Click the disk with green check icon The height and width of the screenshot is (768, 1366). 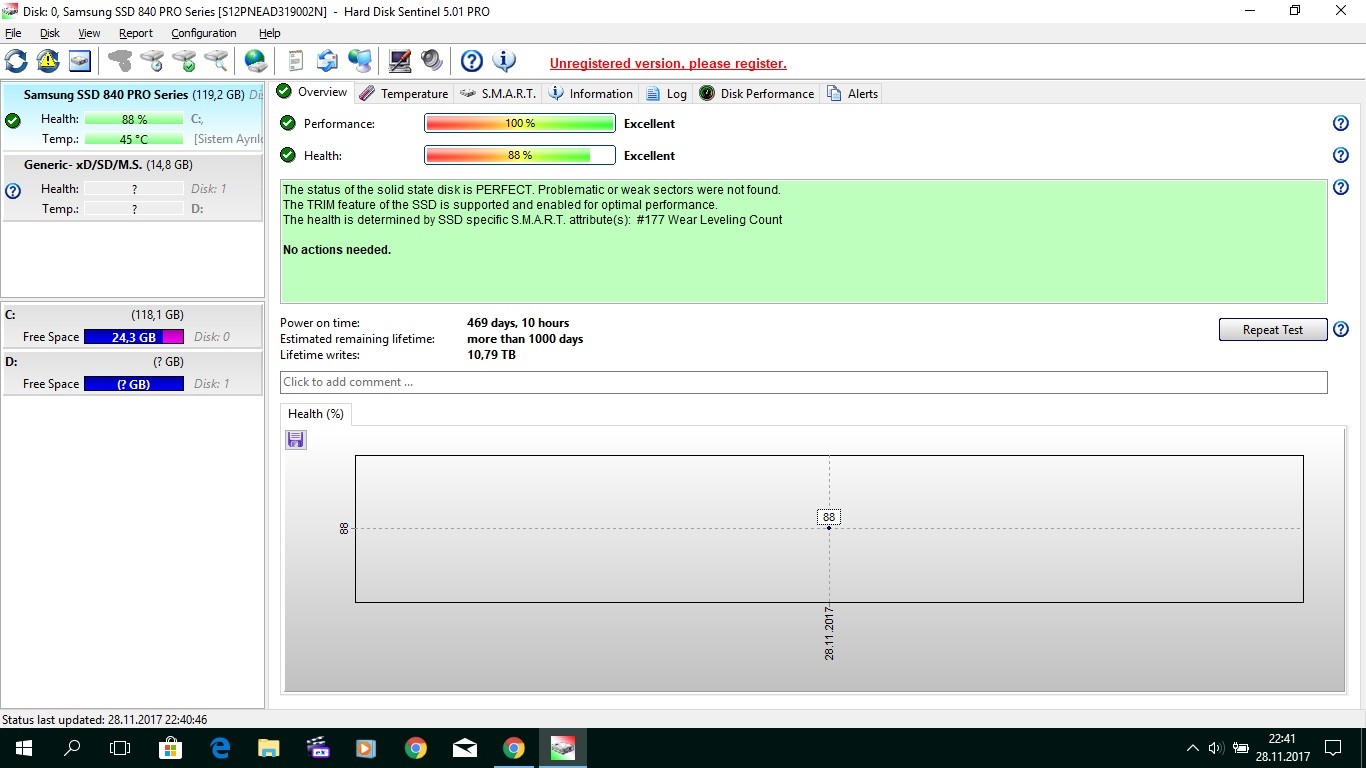tap(184, 61)
